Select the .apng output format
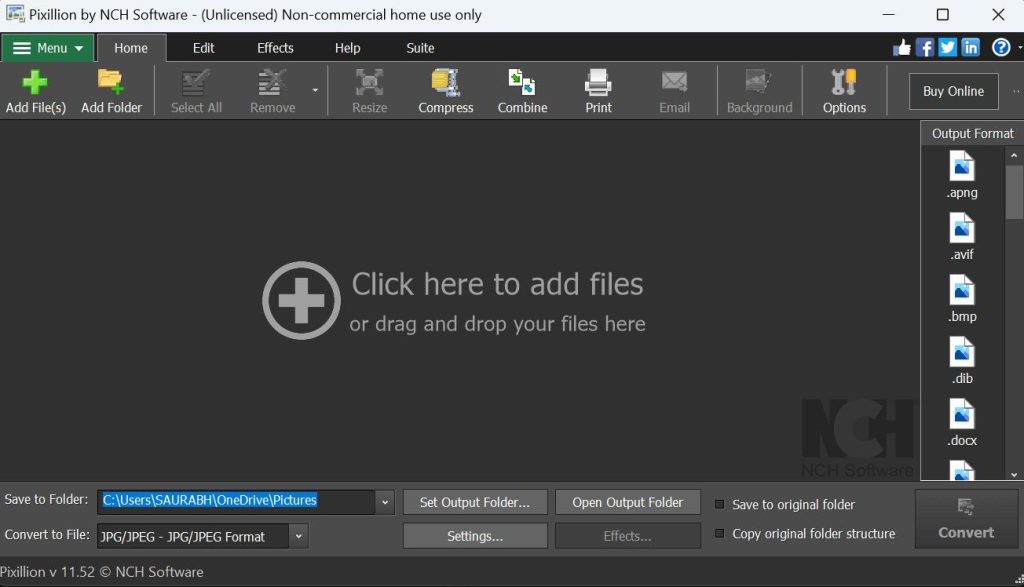1024x587 pixels. click(x=962, y=174)
